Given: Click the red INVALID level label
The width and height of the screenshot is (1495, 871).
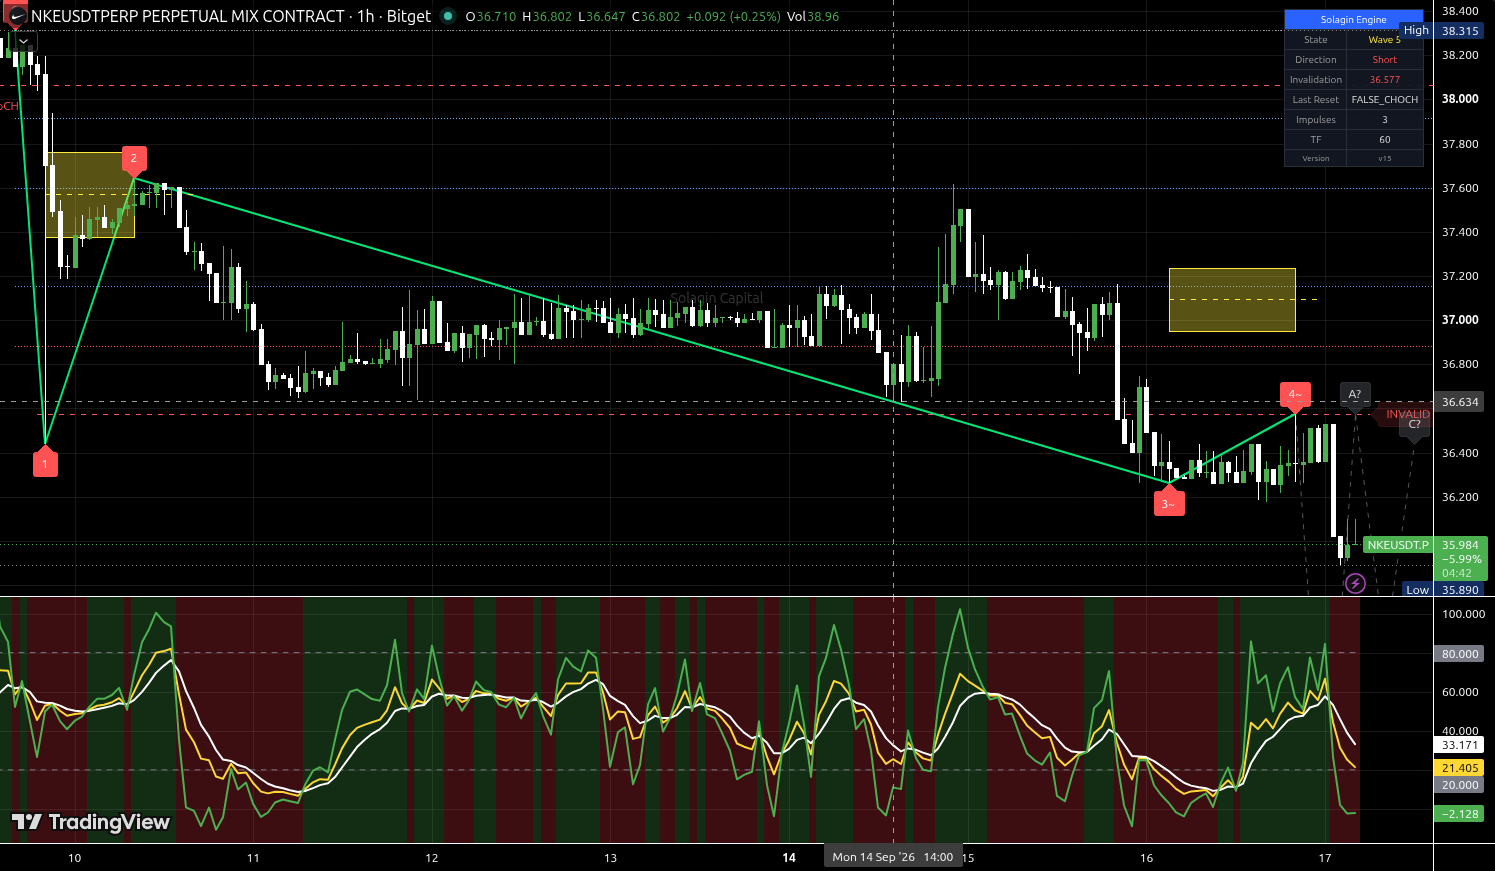Looking at the screenshot, I should click(x=1407, y=414).
